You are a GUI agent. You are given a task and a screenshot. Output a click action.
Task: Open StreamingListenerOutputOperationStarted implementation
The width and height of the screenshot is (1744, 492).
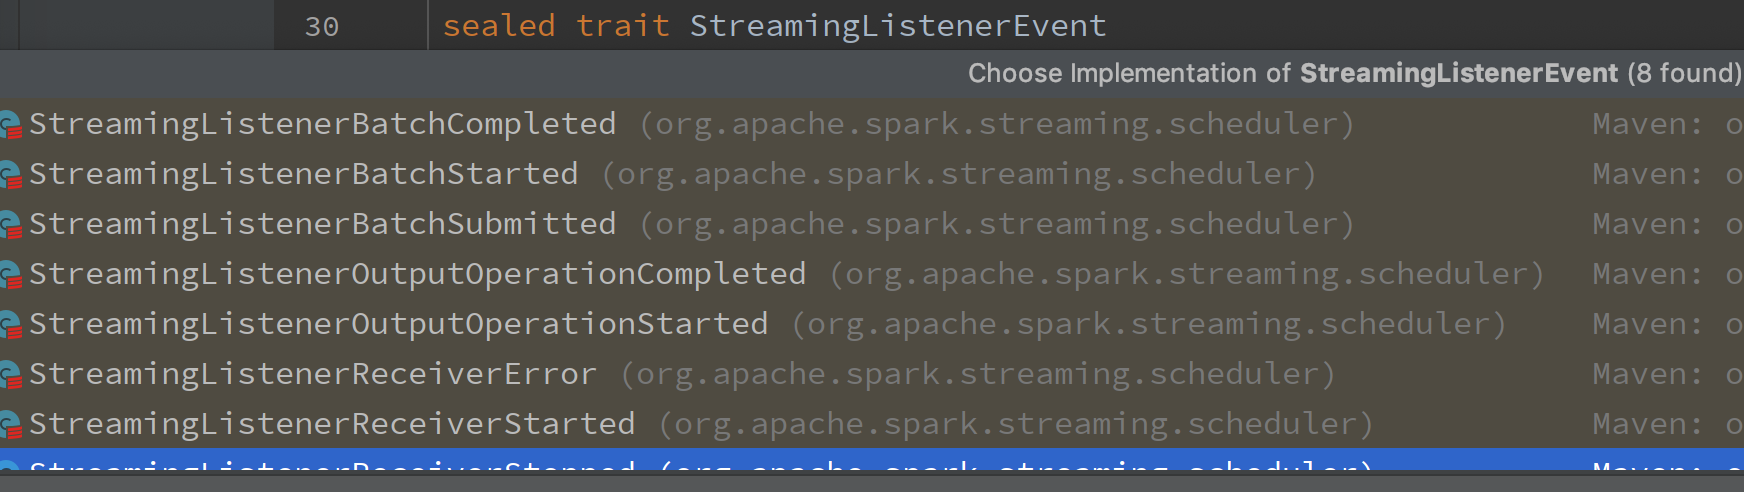(x=398, y=324)
